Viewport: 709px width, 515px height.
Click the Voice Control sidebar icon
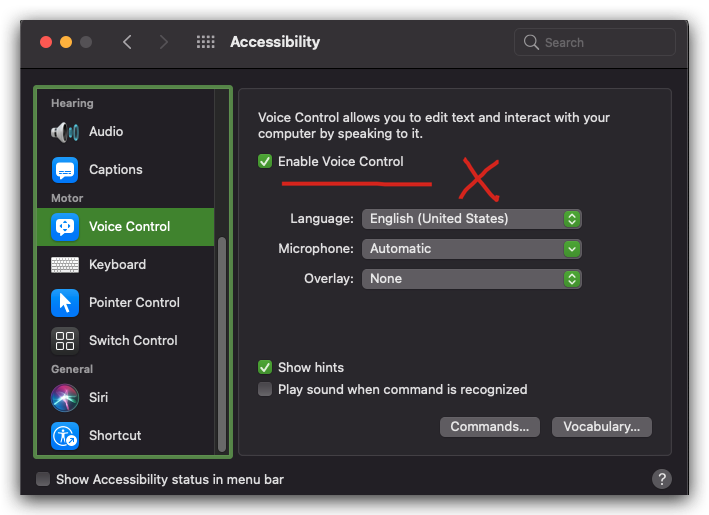coord(65,227)
